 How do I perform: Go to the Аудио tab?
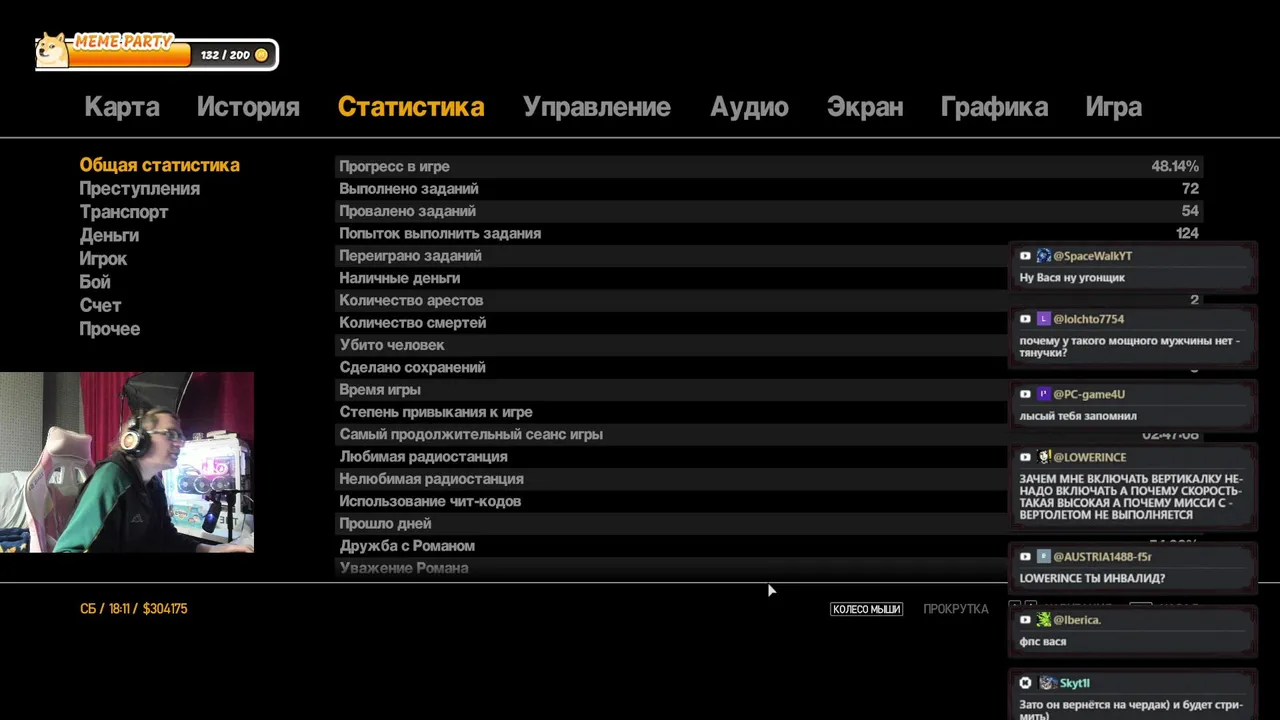click(x=749, y=107)
